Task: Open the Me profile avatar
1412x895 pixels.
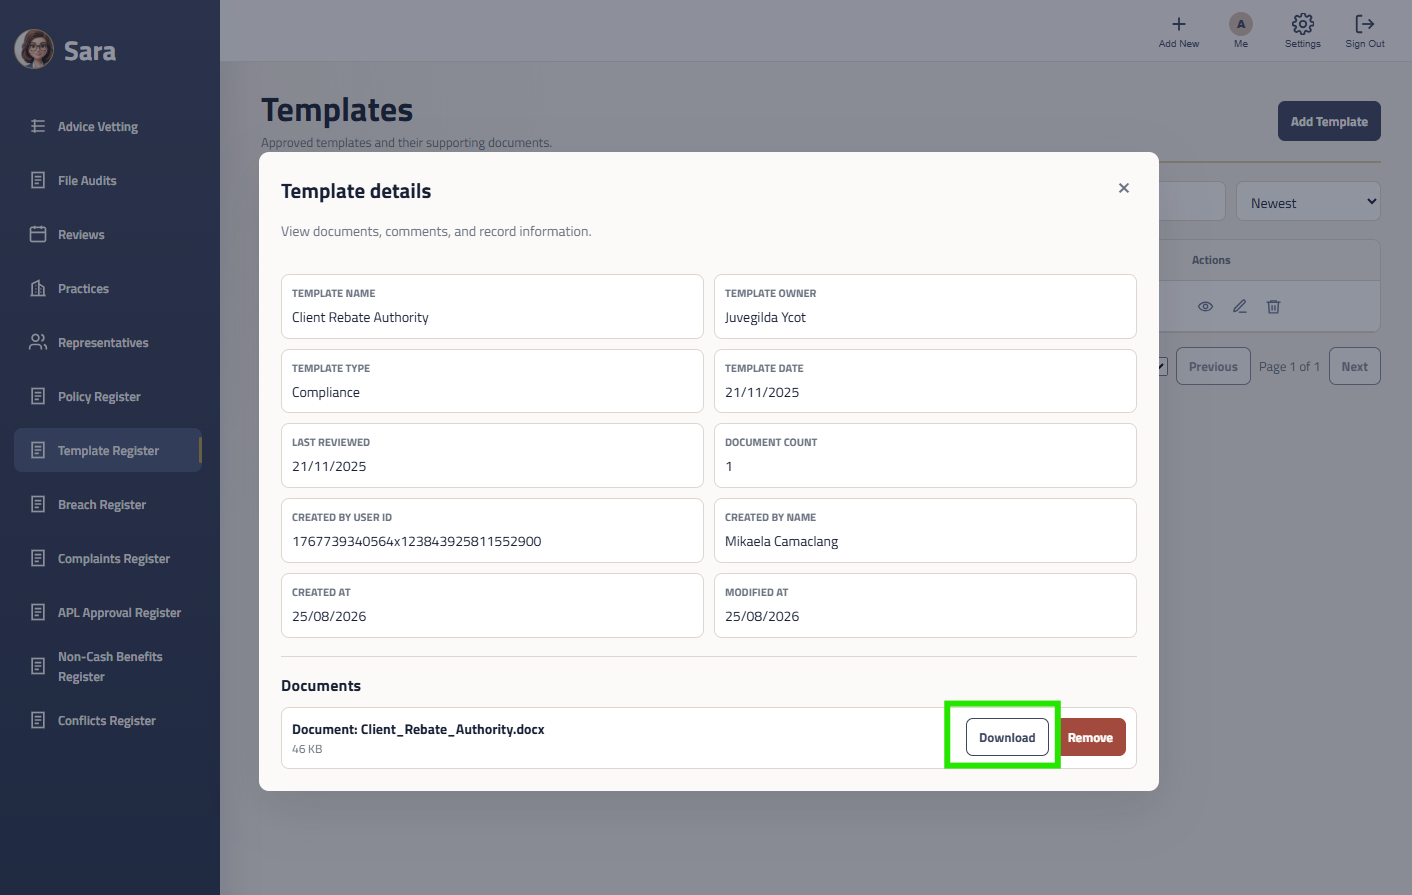Action: click(x=1240, y=24)
